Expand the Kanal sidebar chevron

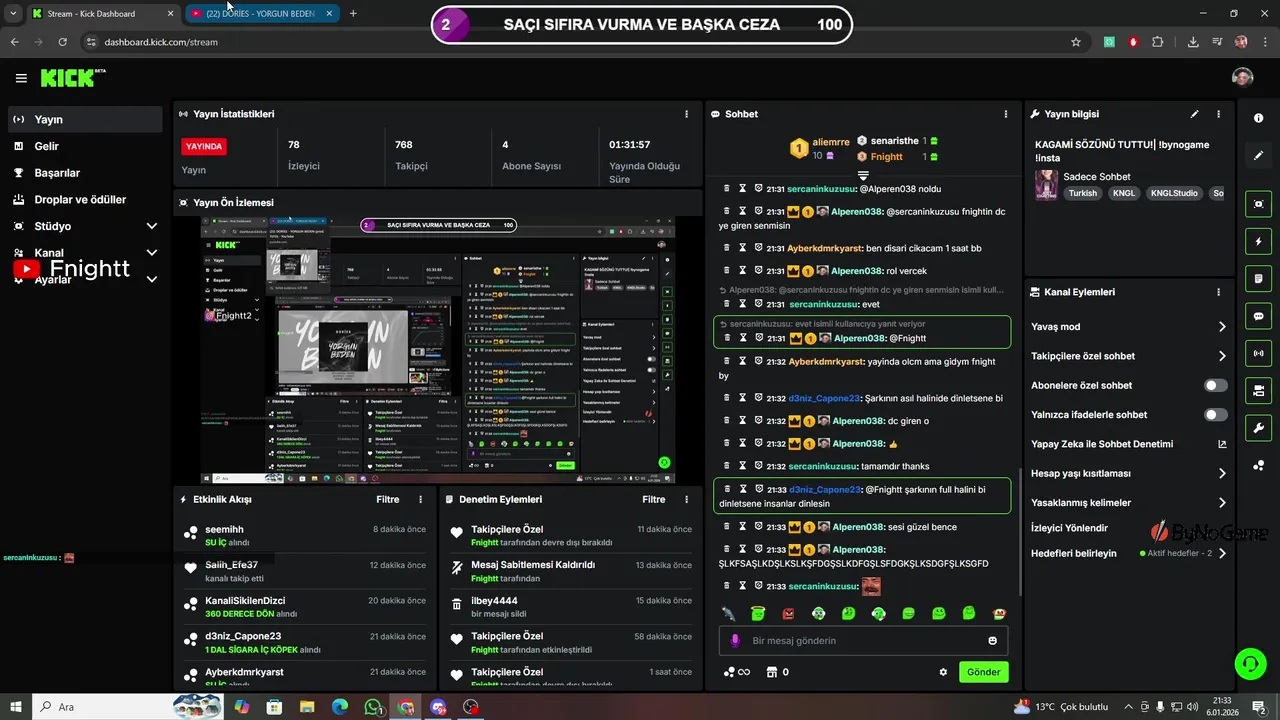click(x=152, y=253)
